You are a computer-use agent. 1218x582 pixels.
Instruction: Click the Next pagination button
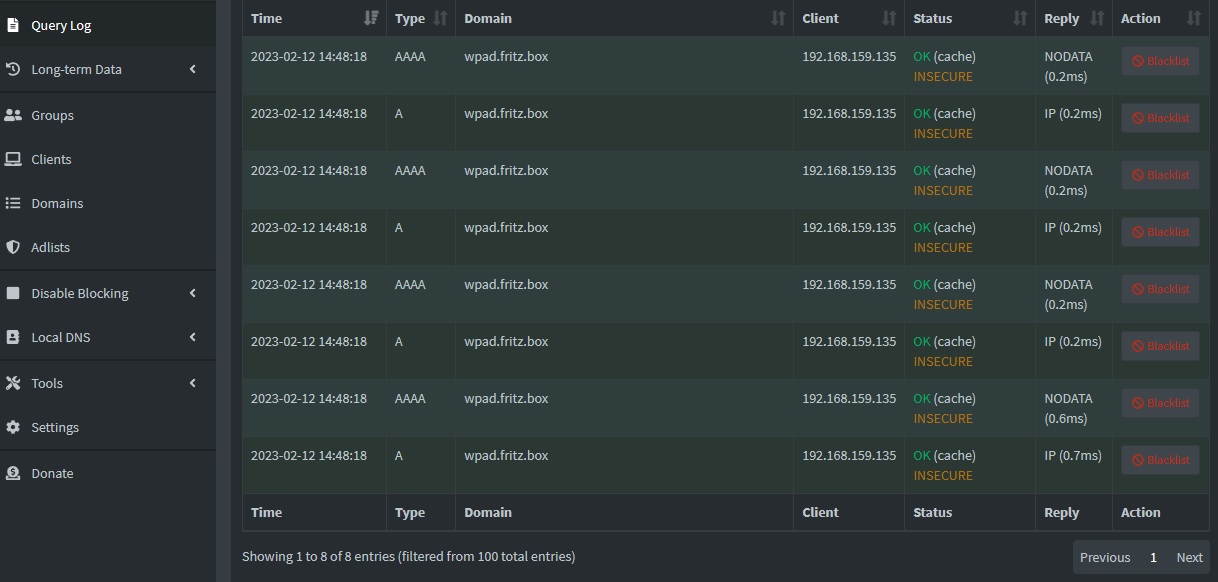pos(1189,557)
